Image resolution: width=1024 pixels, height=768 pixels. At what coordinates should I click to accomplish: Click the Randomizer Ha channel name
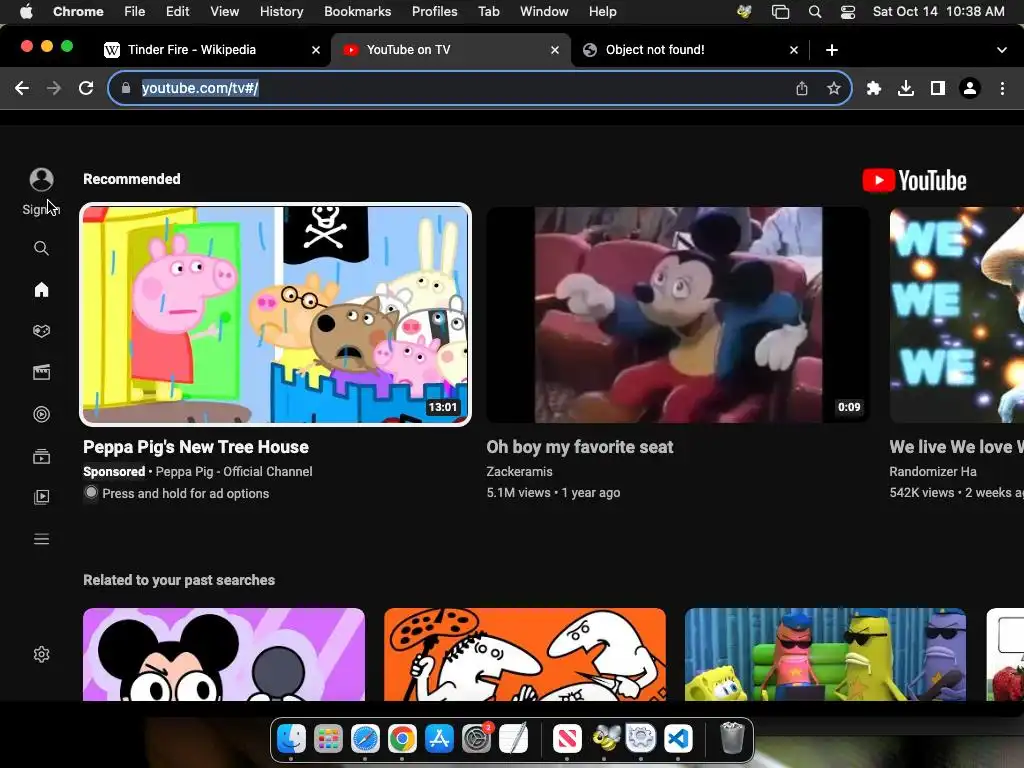click(933, 472)
